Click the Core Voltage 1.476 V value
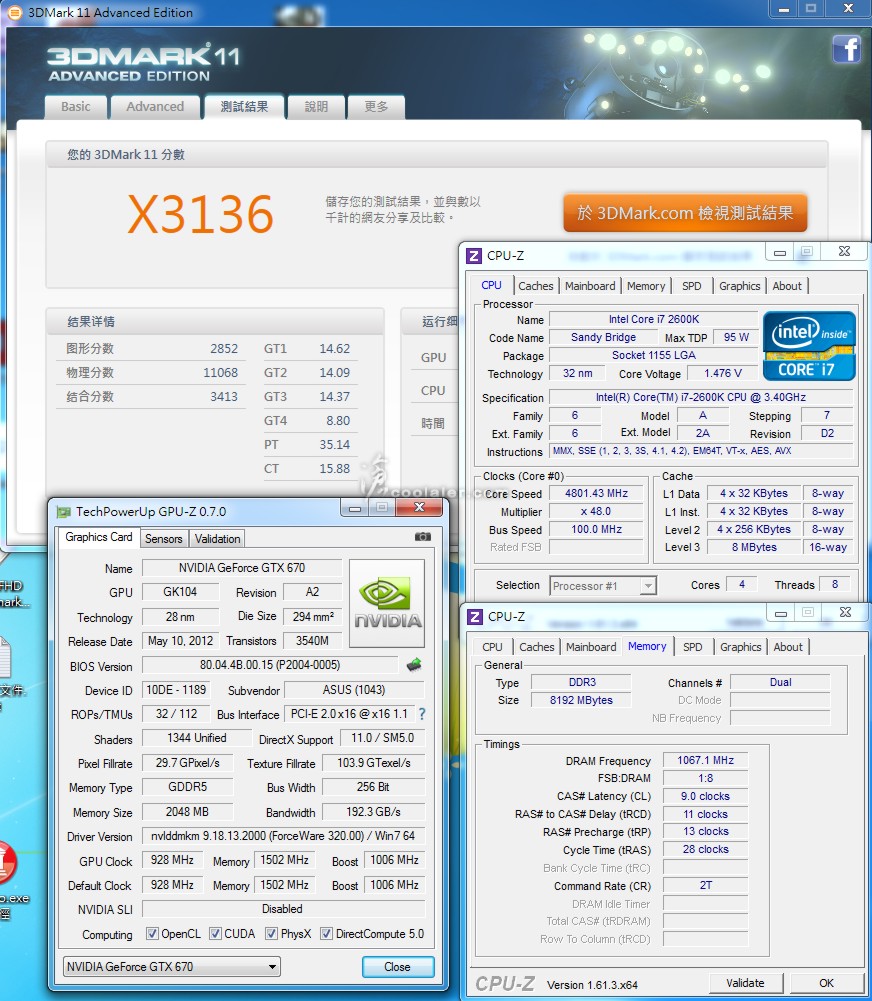The height and width of the screenshot is (1001, 872). coord(723,373)
